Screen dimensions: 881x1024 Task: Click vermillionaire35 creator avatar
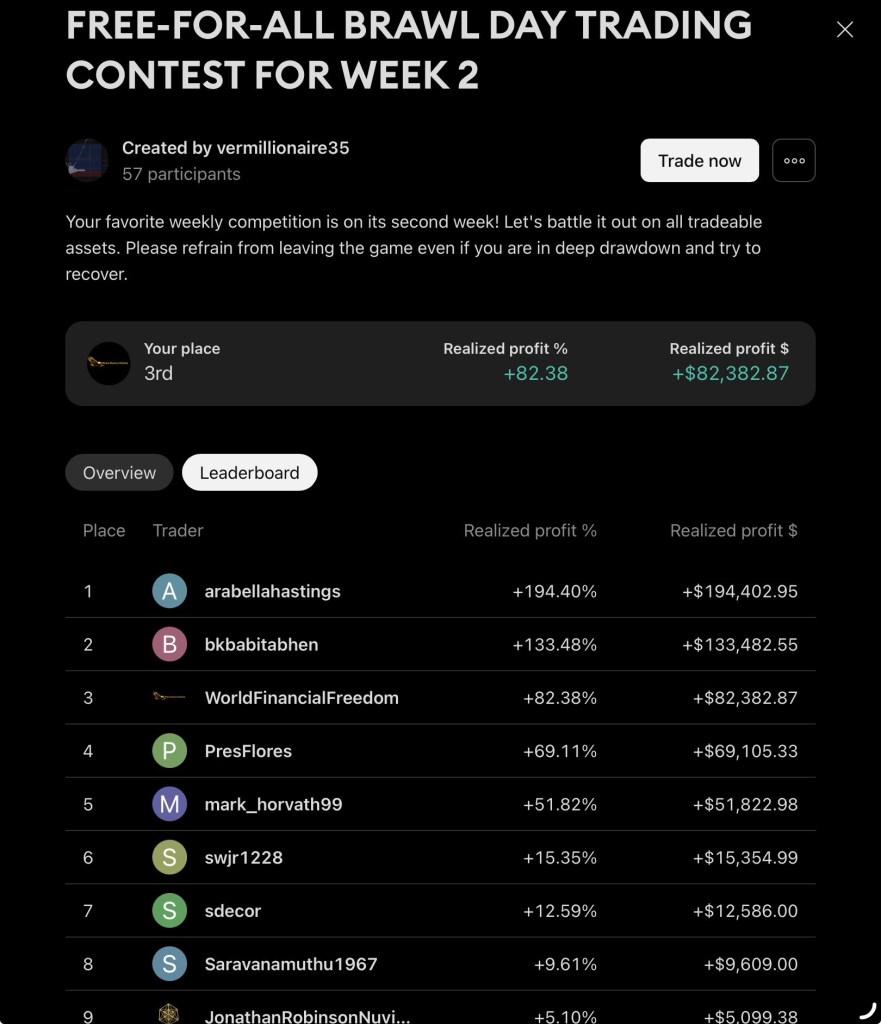pyautogui.click(x=87, y=160)
